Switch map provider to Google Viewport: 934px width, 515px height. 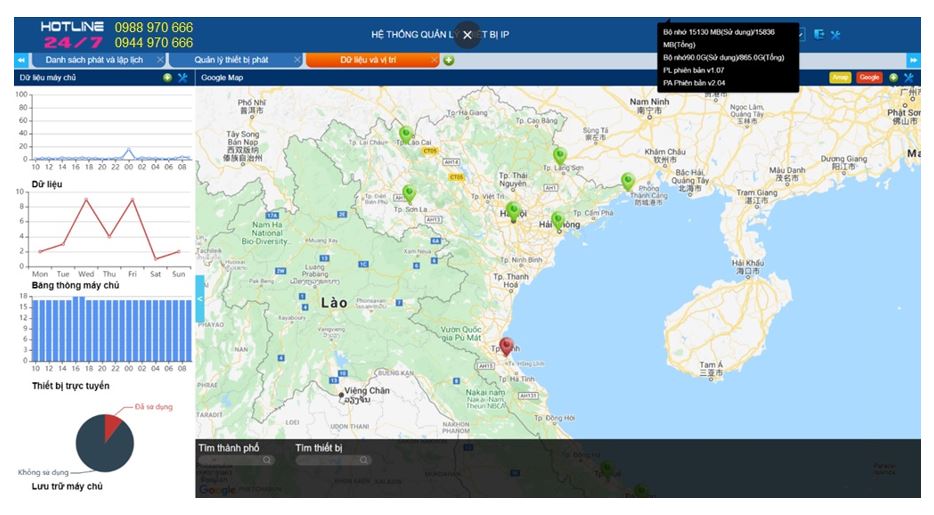pos(869,77)
